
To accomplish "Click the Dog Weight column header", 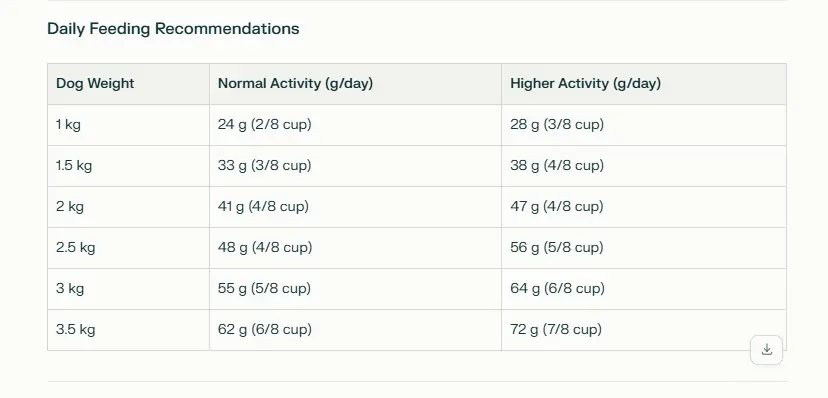I will 128,84.
